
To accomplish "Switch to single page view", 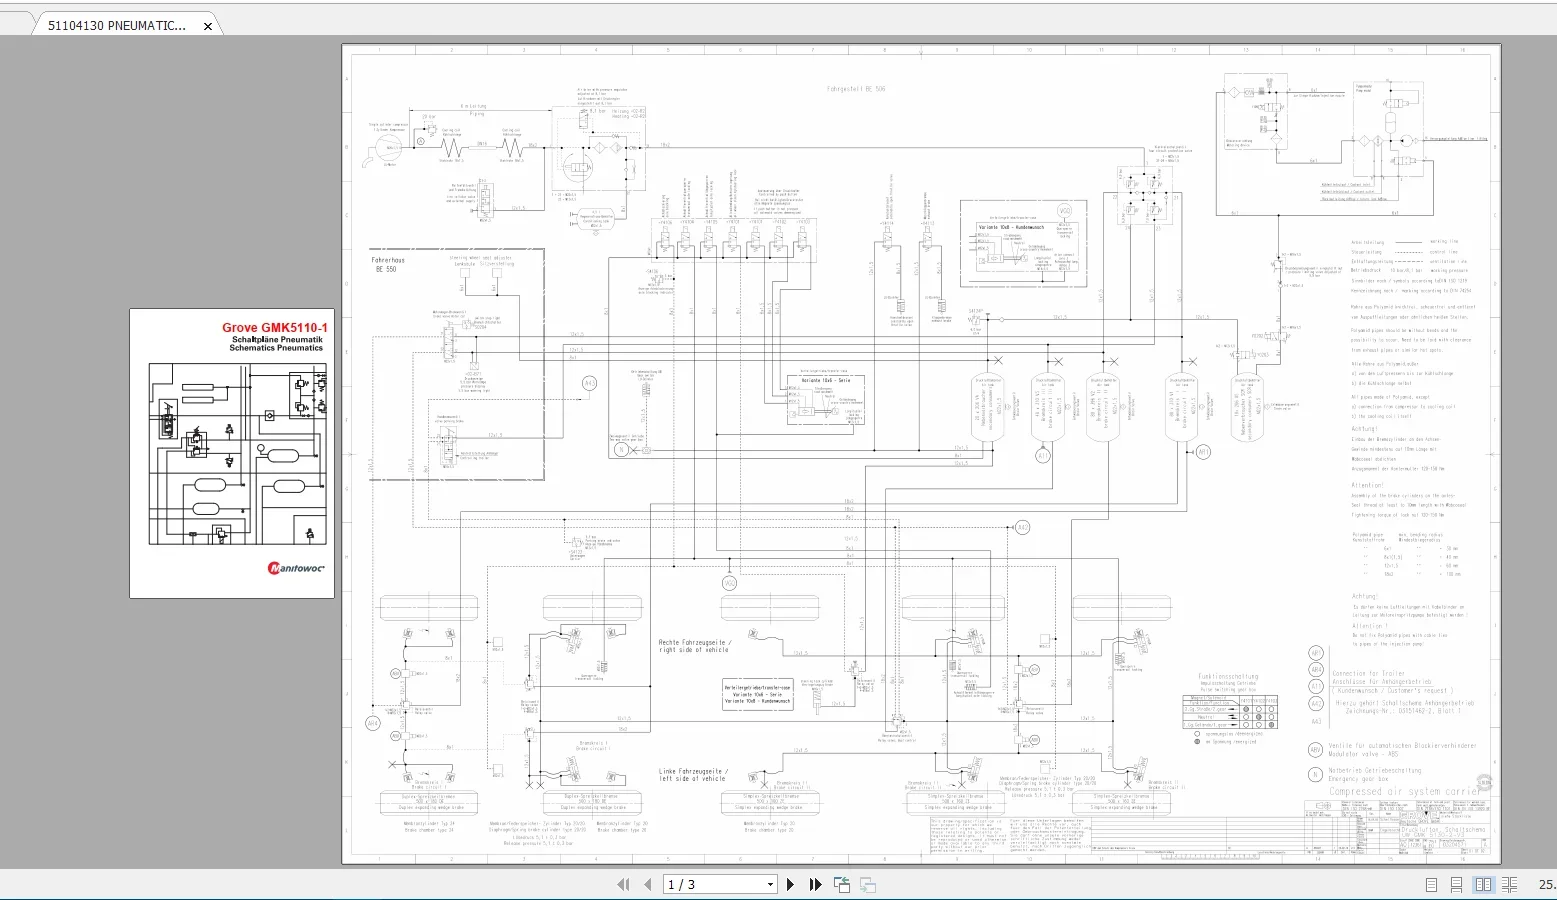I will (x=1432, y=884).
